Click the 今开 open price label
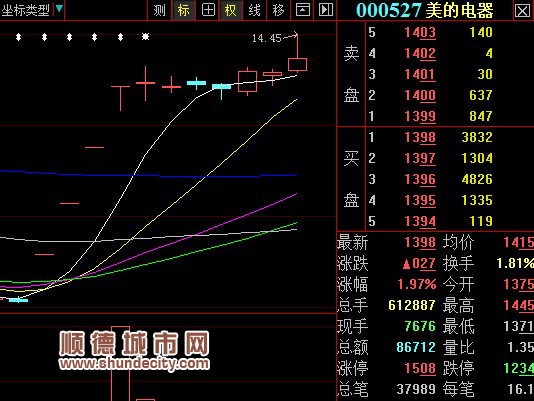 click(x=458, y=284)
